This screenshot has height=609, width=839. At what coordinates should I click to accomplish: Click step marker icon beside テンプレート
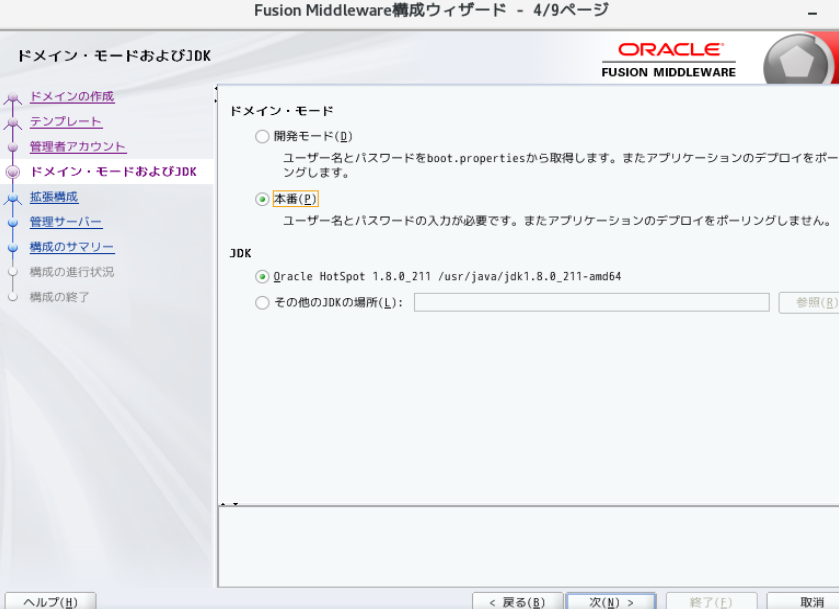(13, 123)
